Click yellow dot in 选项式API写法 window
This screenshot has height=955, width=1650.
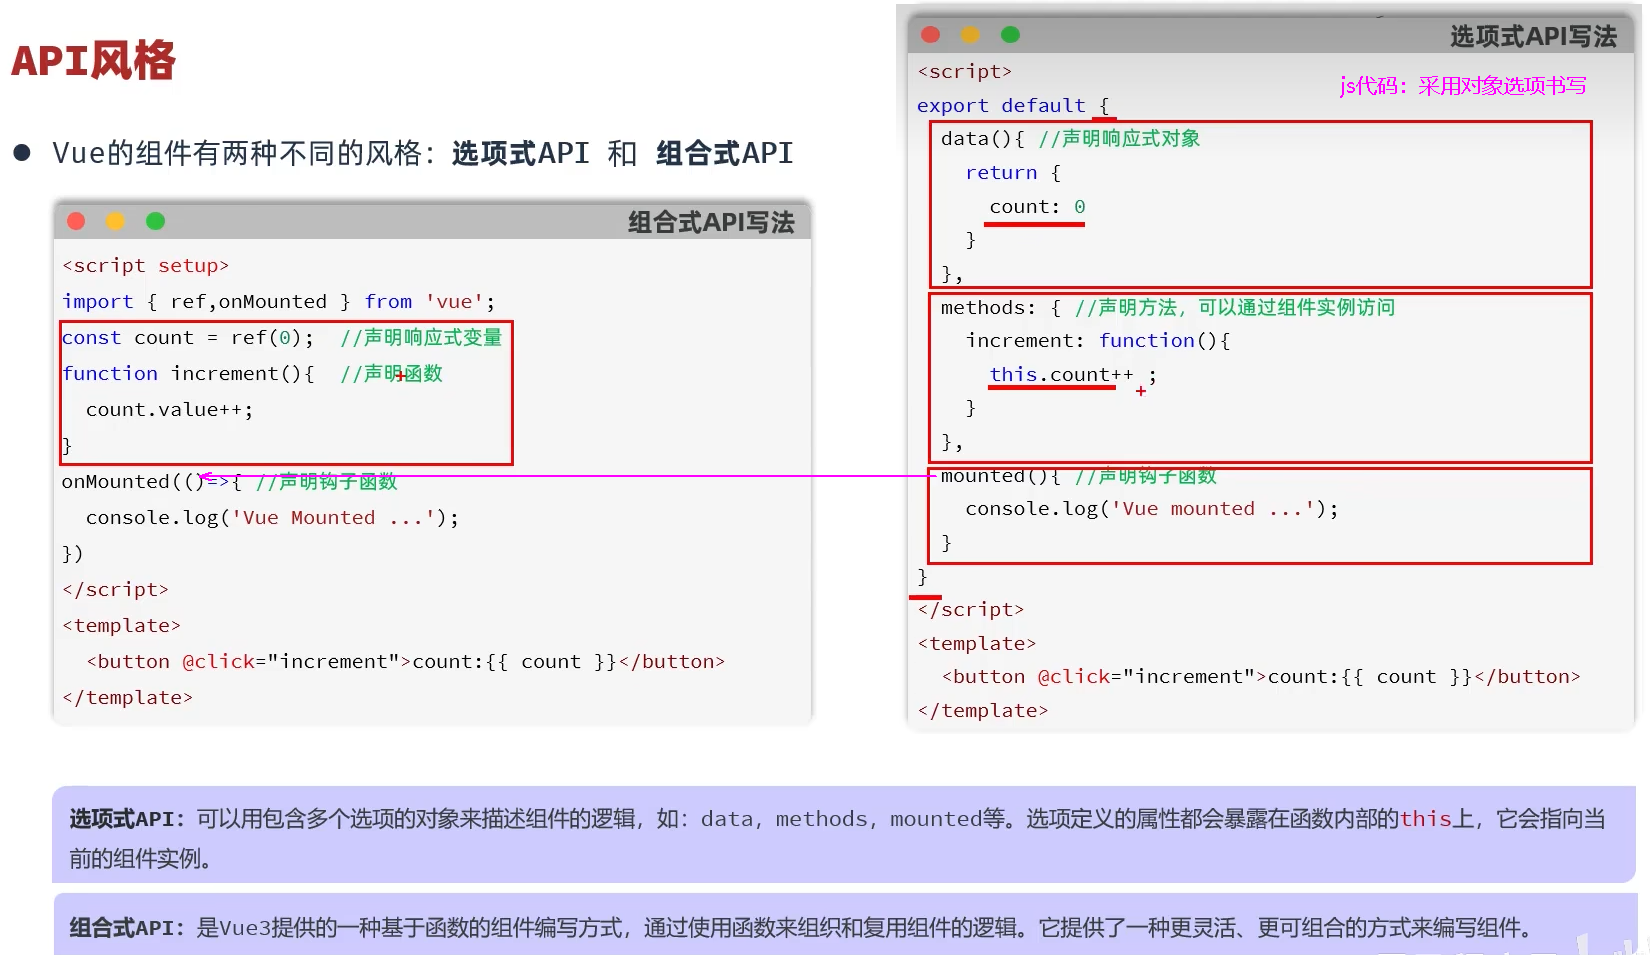click(x=970, y=35)
